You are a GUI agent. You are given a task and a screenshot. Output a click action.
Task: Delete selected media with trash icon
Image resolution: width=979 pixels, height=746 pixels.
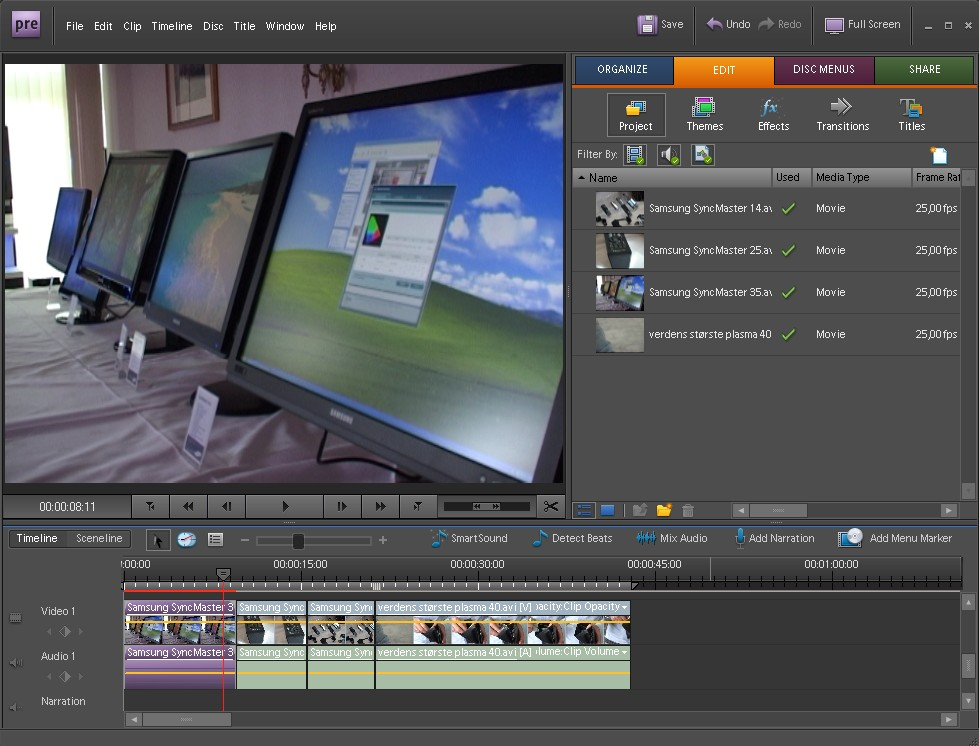click(688, 510)
